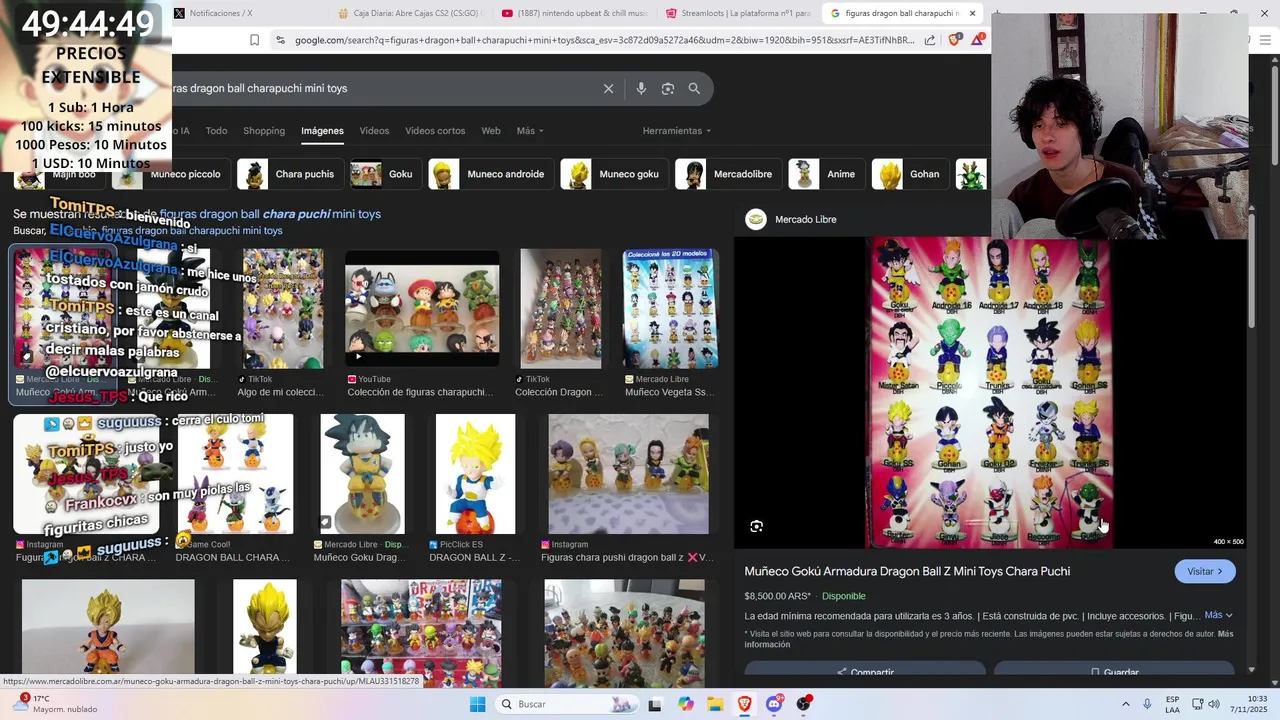Open volume control in system tray

1214,704
